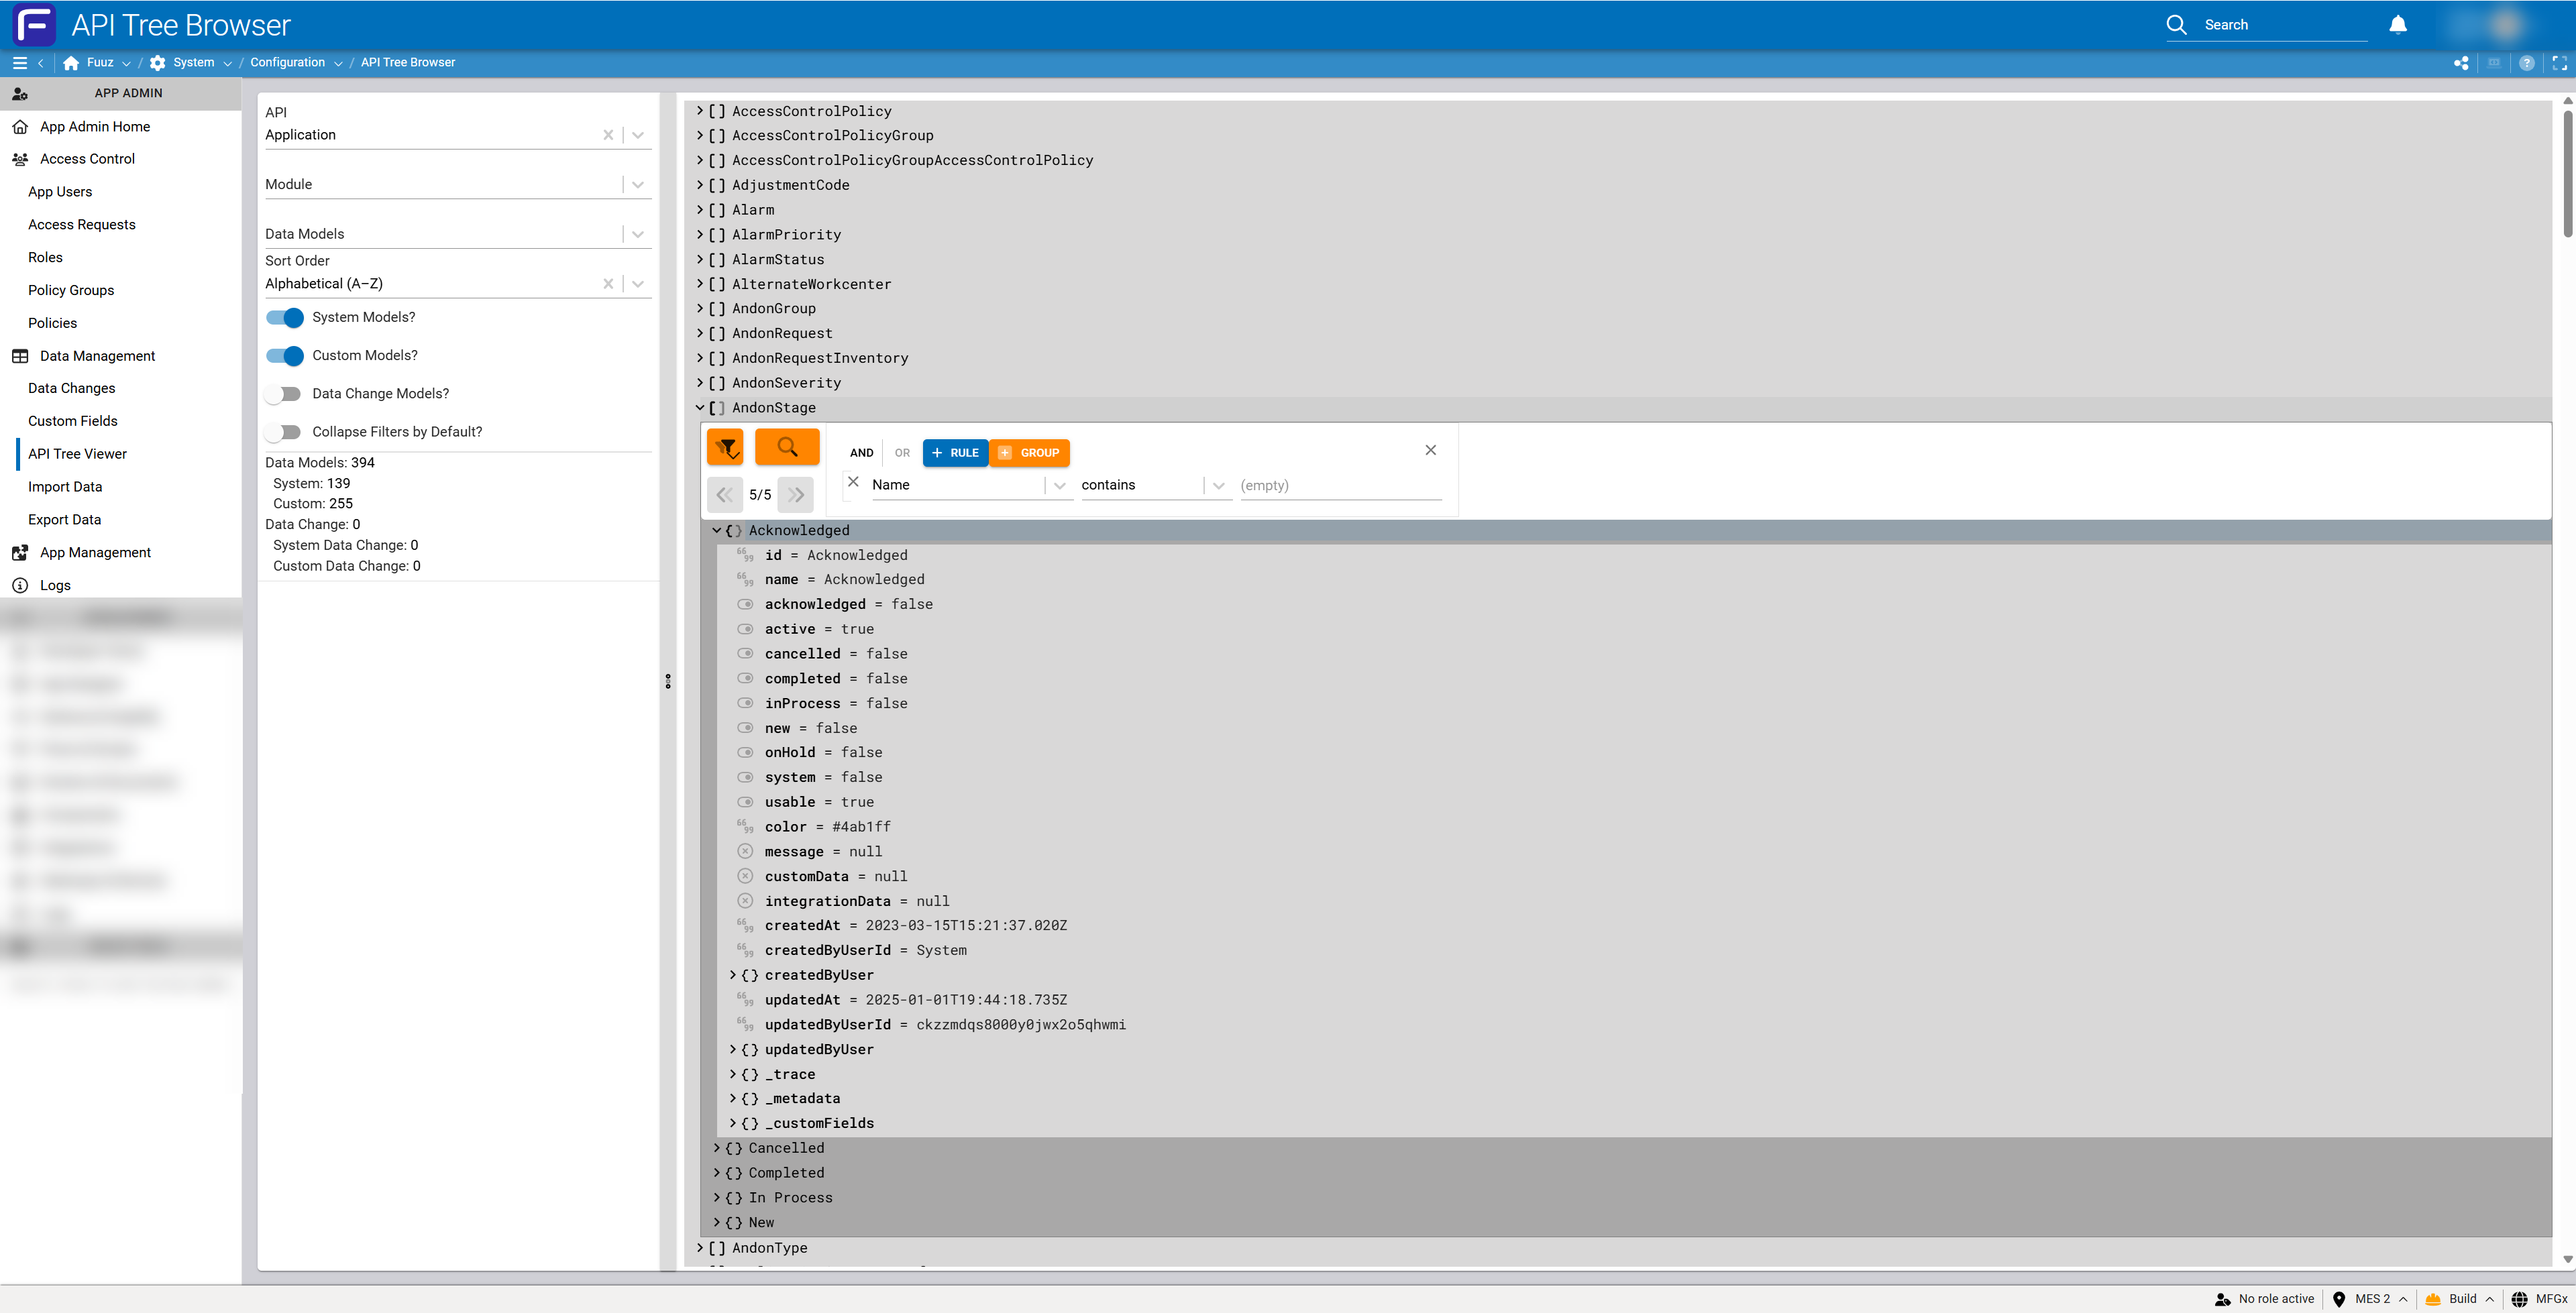Viewport: 2576px width, 1313px height.
Task: Click the share icon in breadcrumb bar
Action: [x=2461, y=63]
